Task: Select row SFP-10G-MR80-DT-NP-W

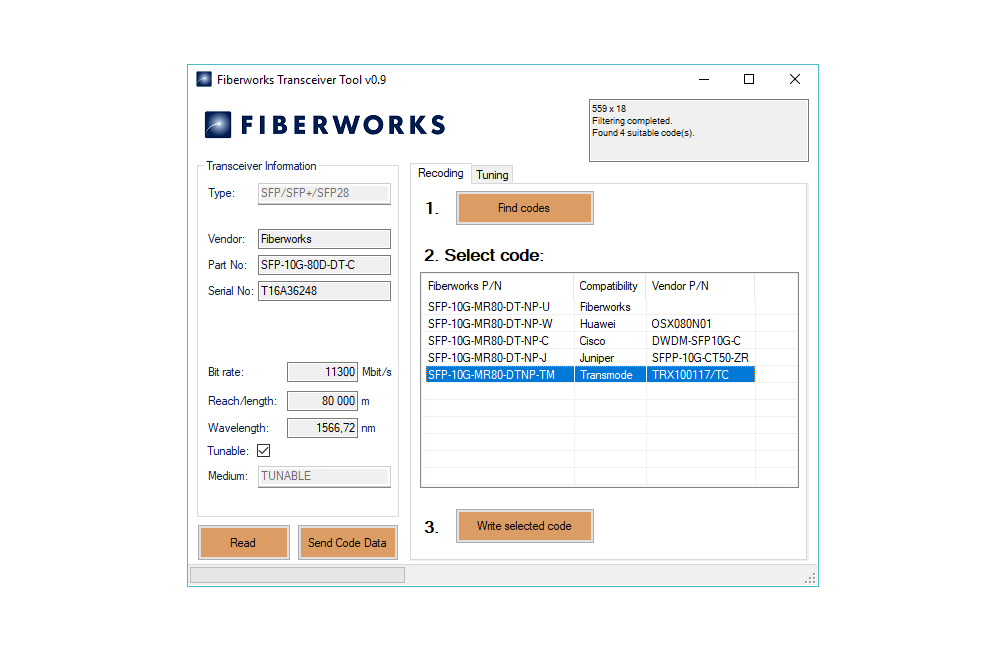Action: (x=590, y=324)
